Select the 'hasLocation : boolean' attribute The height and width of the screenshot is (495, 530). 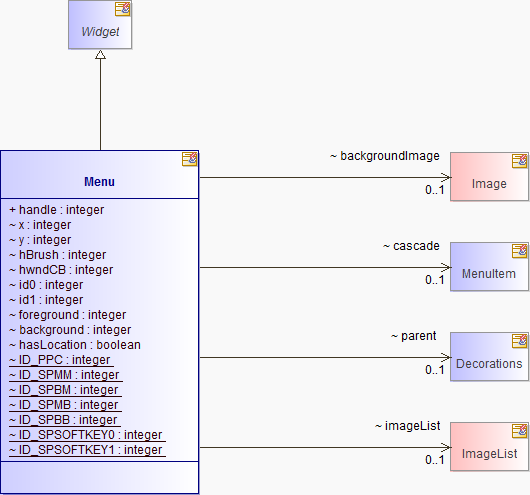click(75, 345)
